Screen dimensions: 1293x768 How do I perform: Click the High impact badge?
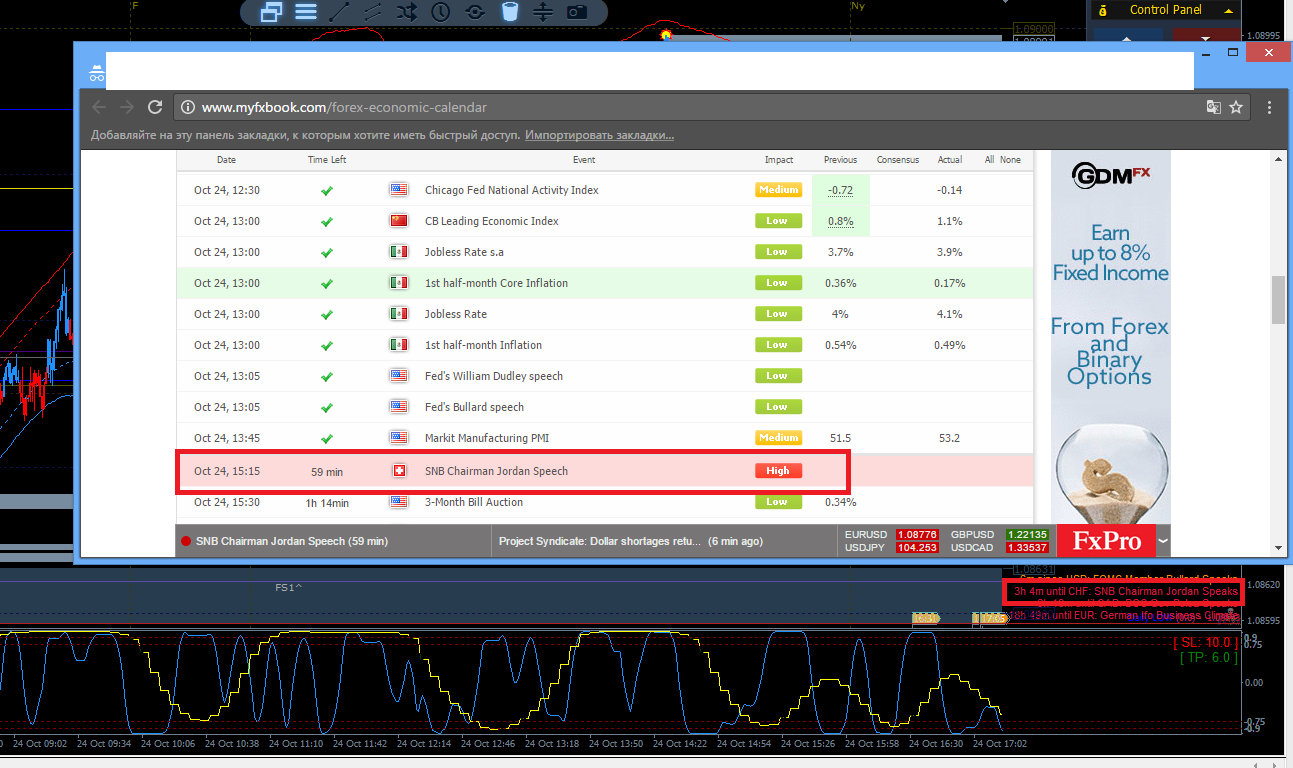click(x=778, y=471)
